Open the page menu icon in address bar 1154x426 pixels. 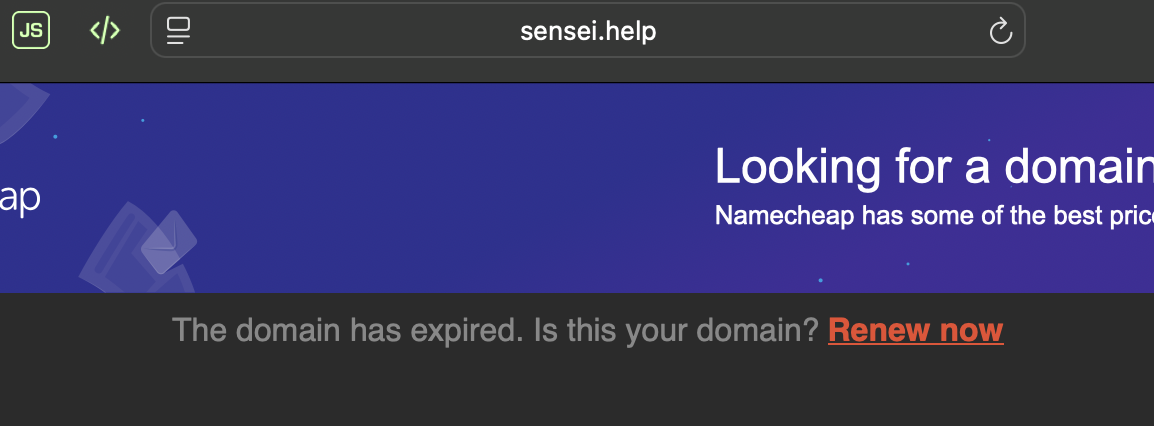click(178, 31)
